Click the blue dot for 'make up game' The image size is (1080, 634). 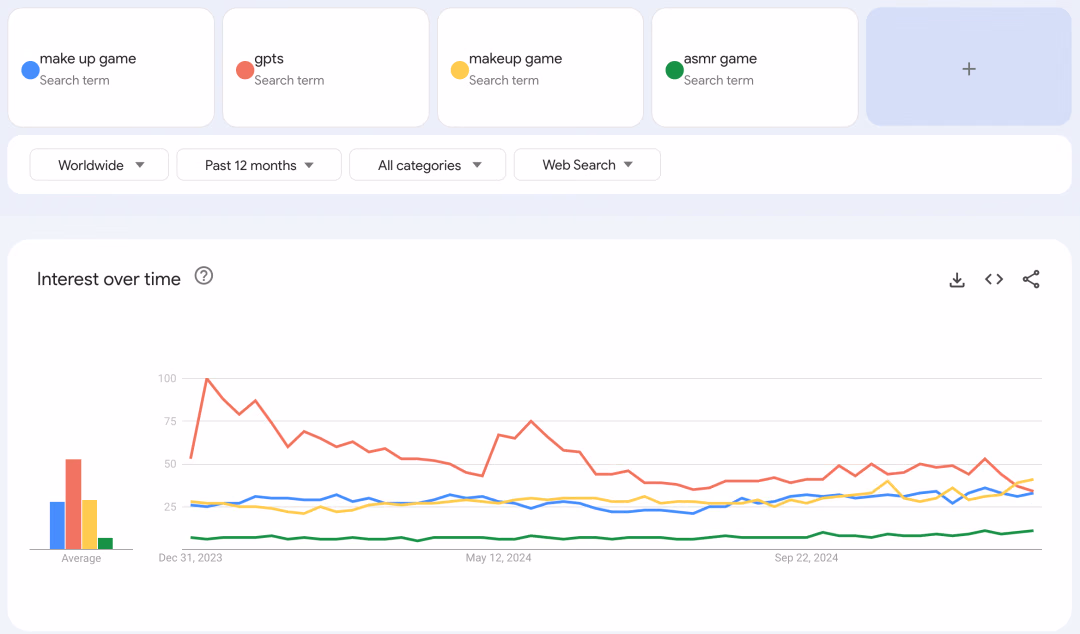click(30, 70)
